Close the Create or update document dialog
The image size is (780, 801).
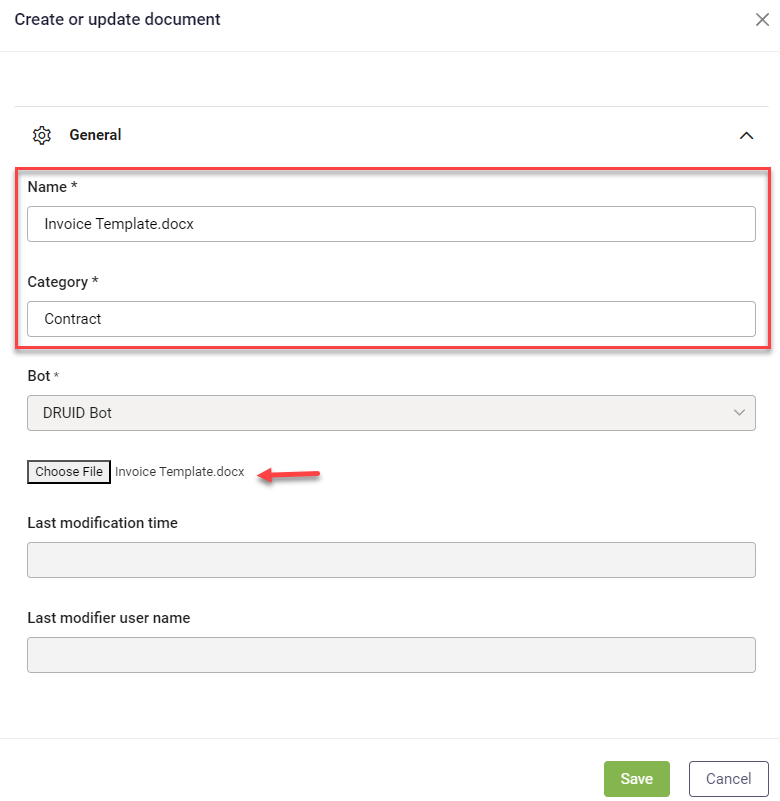pos(762,20)
